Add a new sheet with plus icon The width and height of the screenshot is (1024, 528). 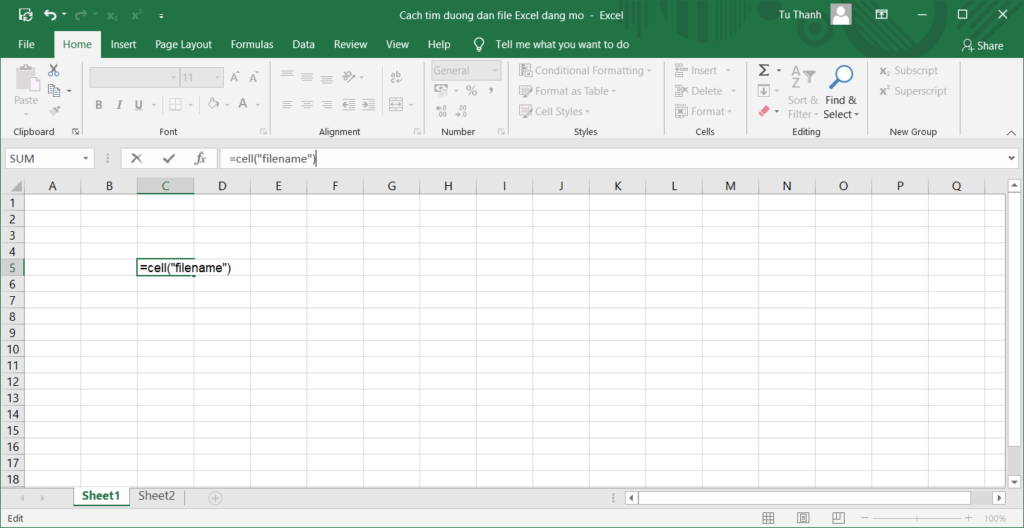215,497
